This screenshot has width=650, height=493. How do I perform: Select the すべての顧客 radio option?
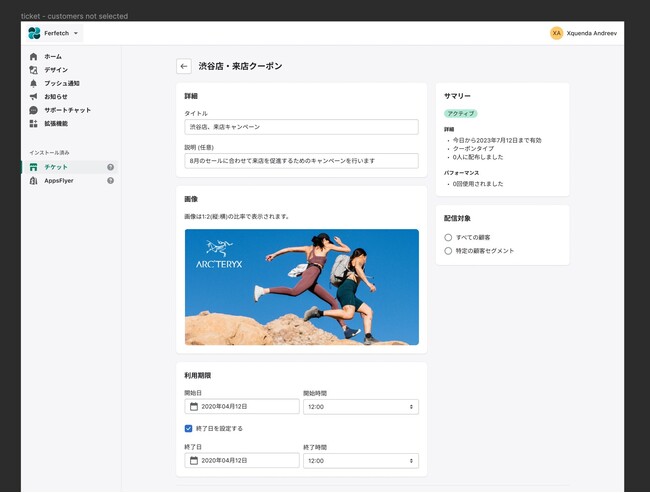448,237
